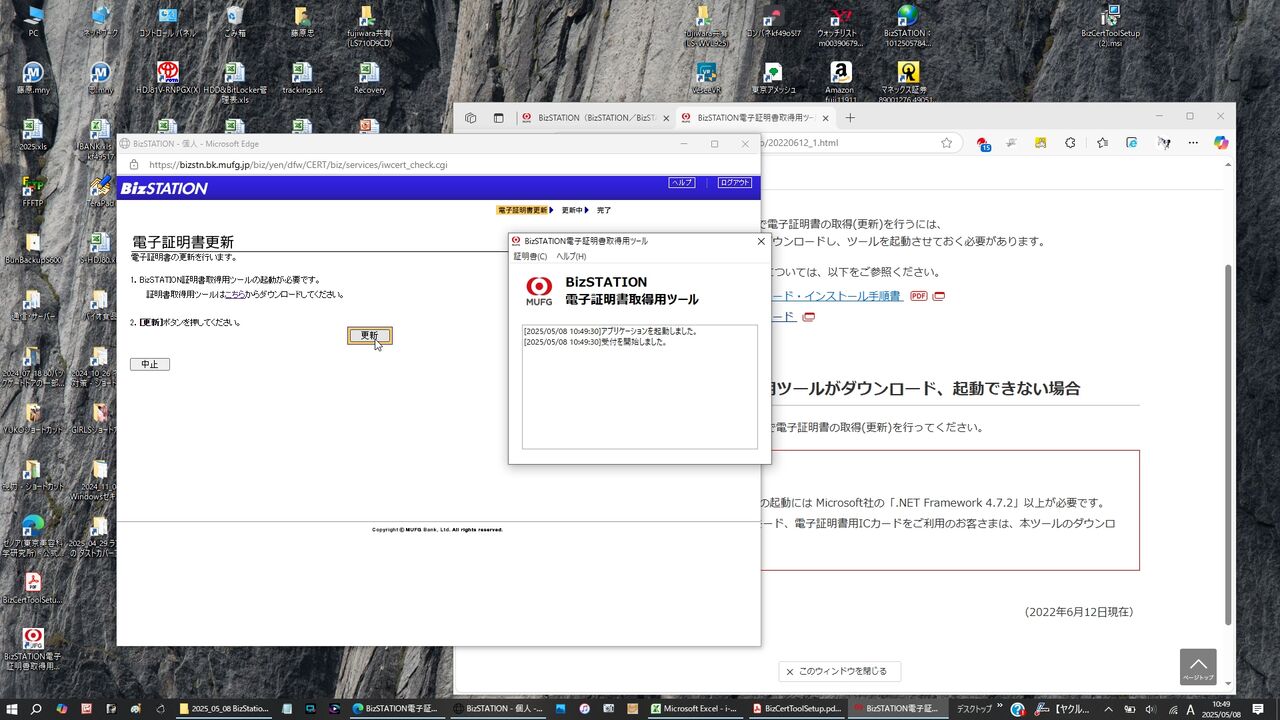Open the ごみ箱 recycle bin icon

click(x=235, y=21)
